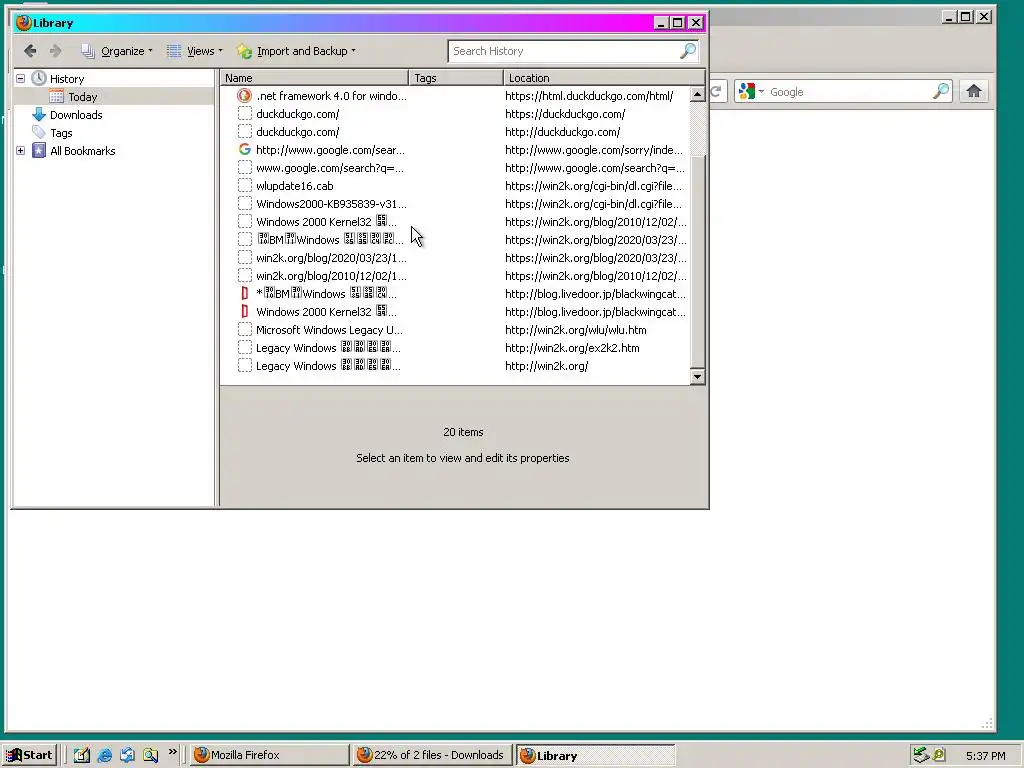Click scrollbar down arrow in history list

click(x=697, y=377)
